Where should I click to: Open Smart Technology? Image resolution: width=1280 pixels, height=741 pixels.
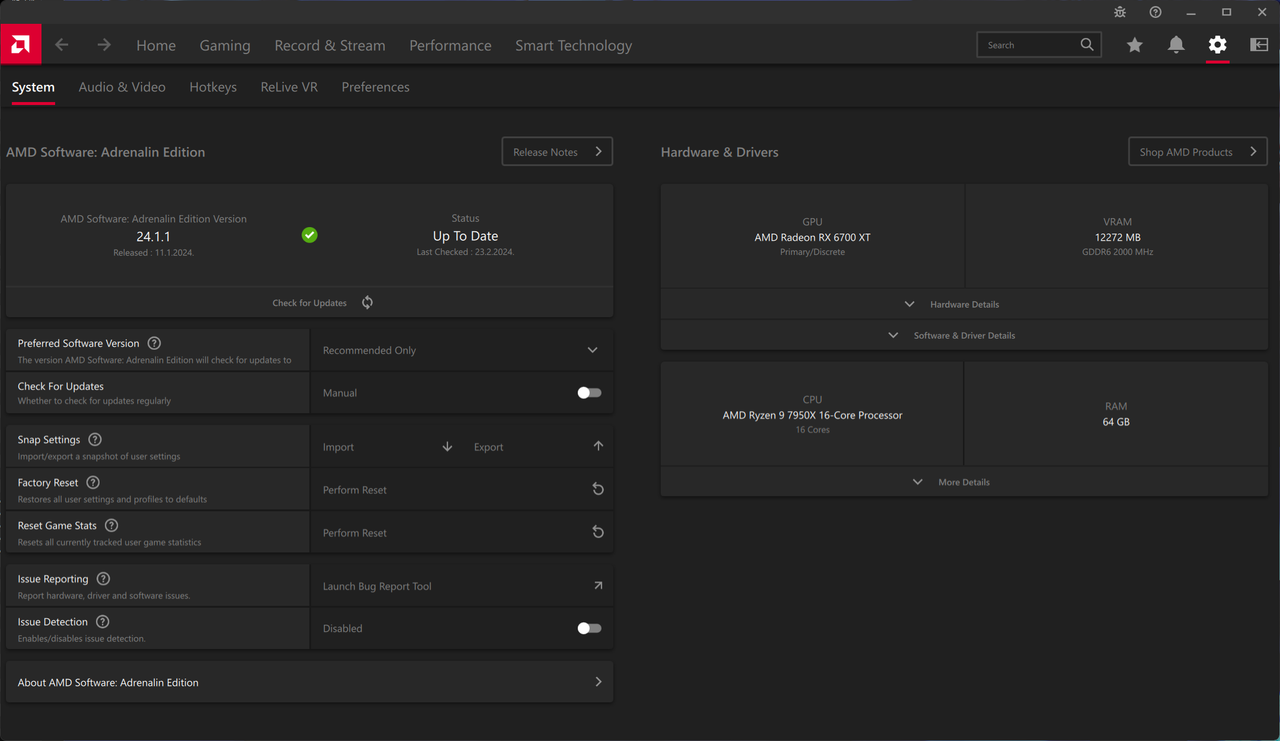click(573, 45)
